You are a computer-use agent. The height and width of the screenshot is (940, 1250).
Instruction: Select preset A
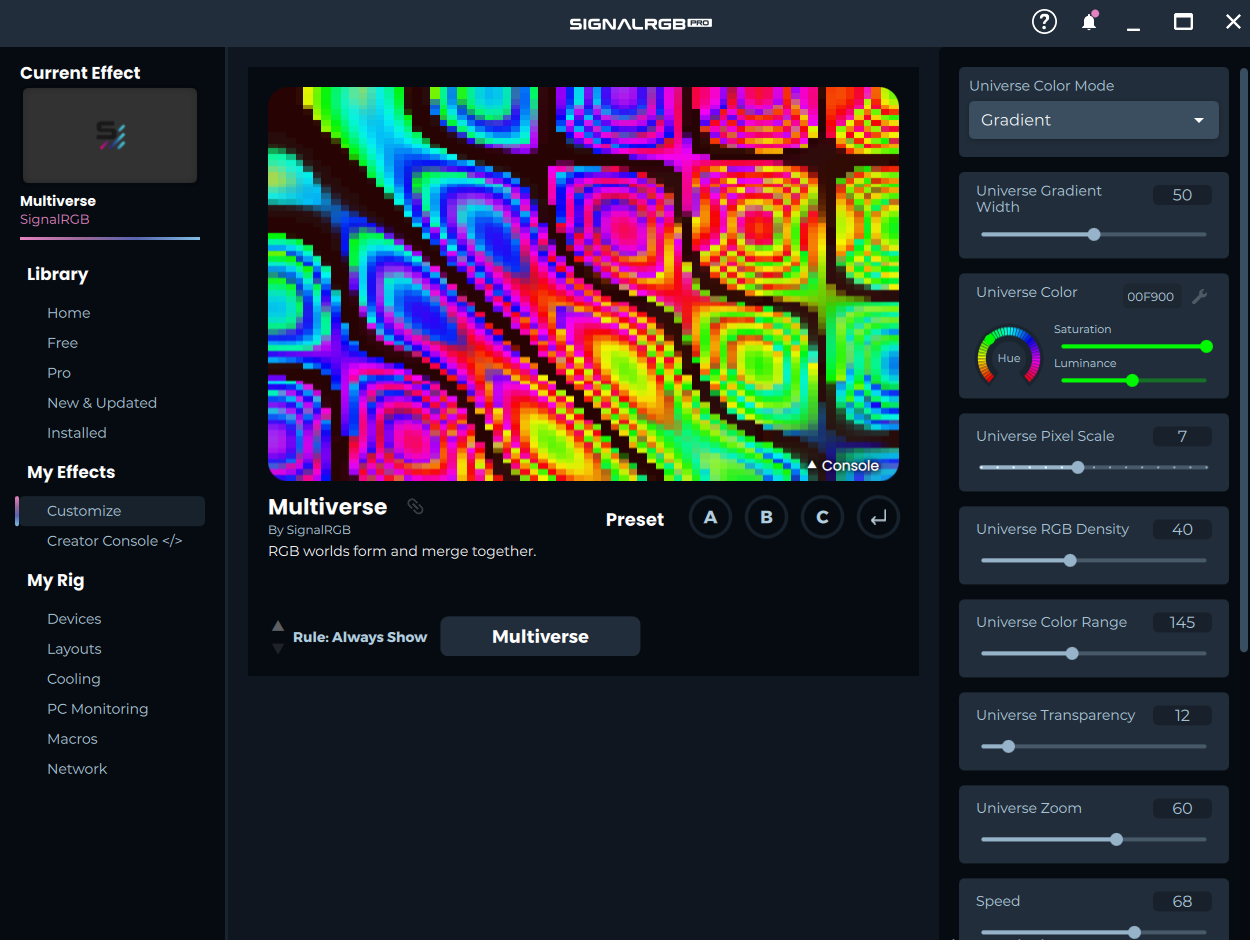[x=710, y=518]
